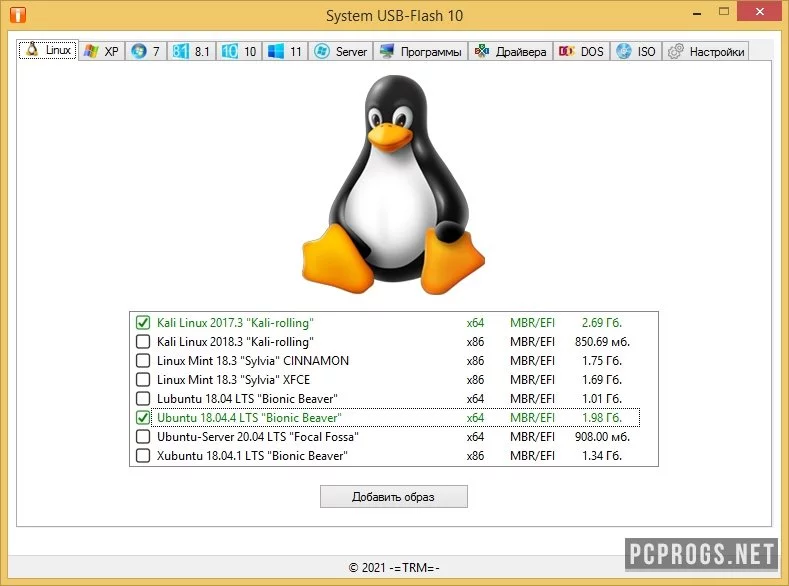Click the '1.01 Гб.' size value
The width and height of the screenshot is (789, 586).
click(x=602, y=398)
